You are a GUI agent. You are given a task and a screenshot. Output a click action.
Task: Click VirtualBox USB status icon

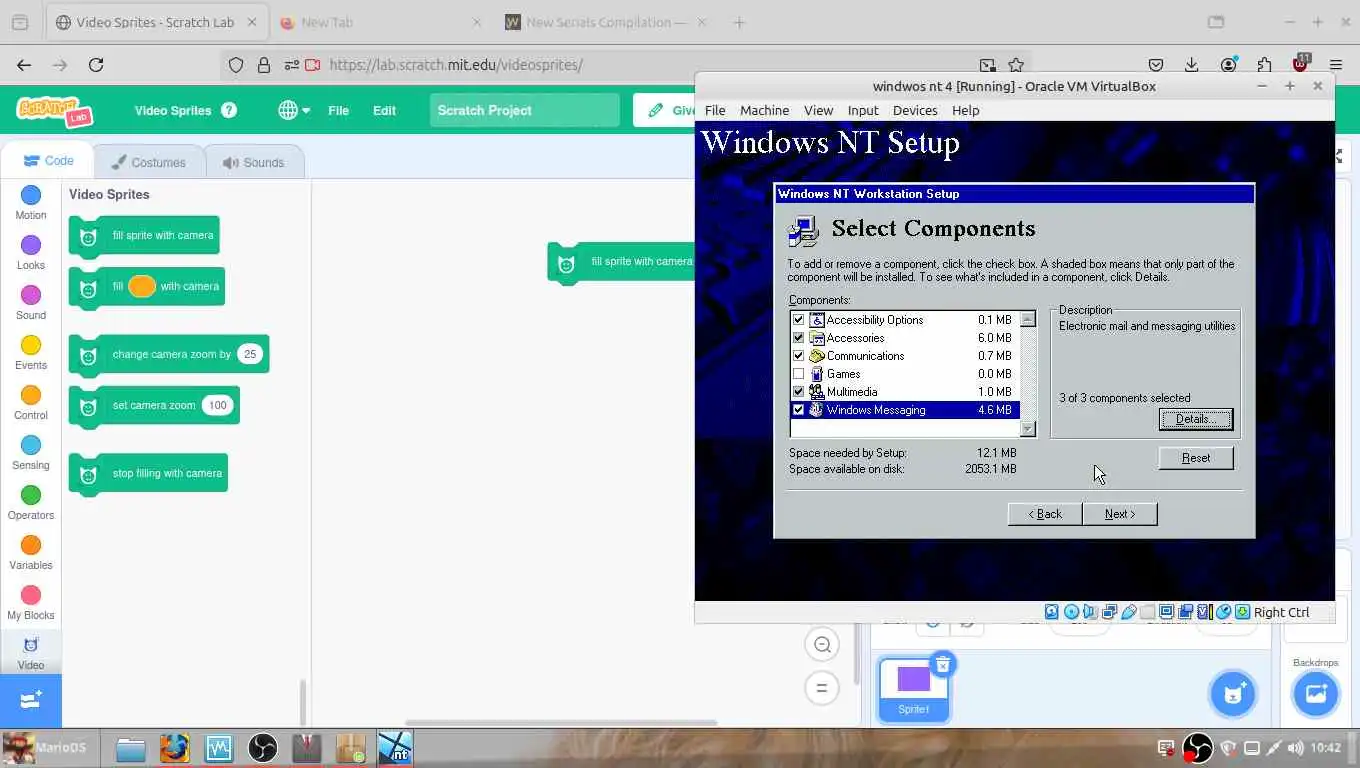click(1129, 612)
